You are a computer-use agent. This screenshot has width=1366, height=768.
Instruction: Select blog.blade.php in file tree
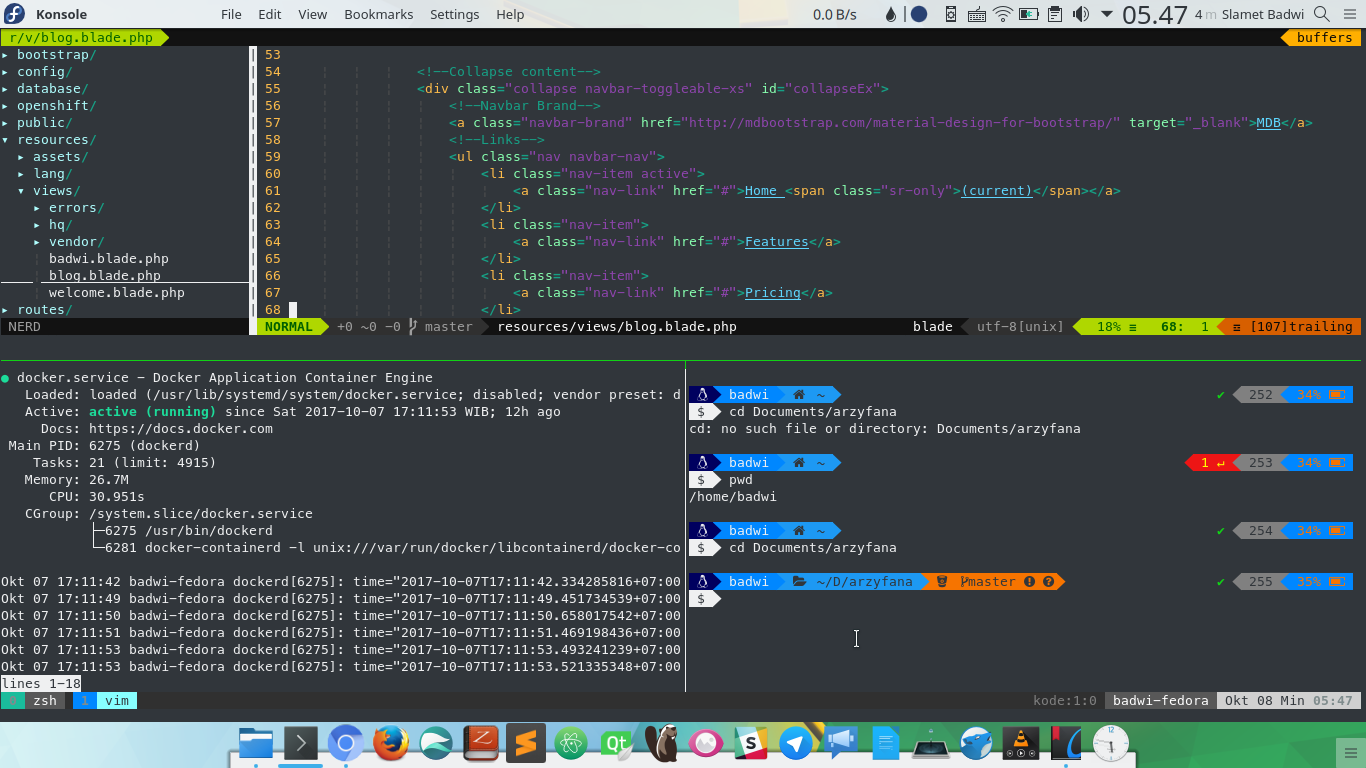[x=104, y=275]
